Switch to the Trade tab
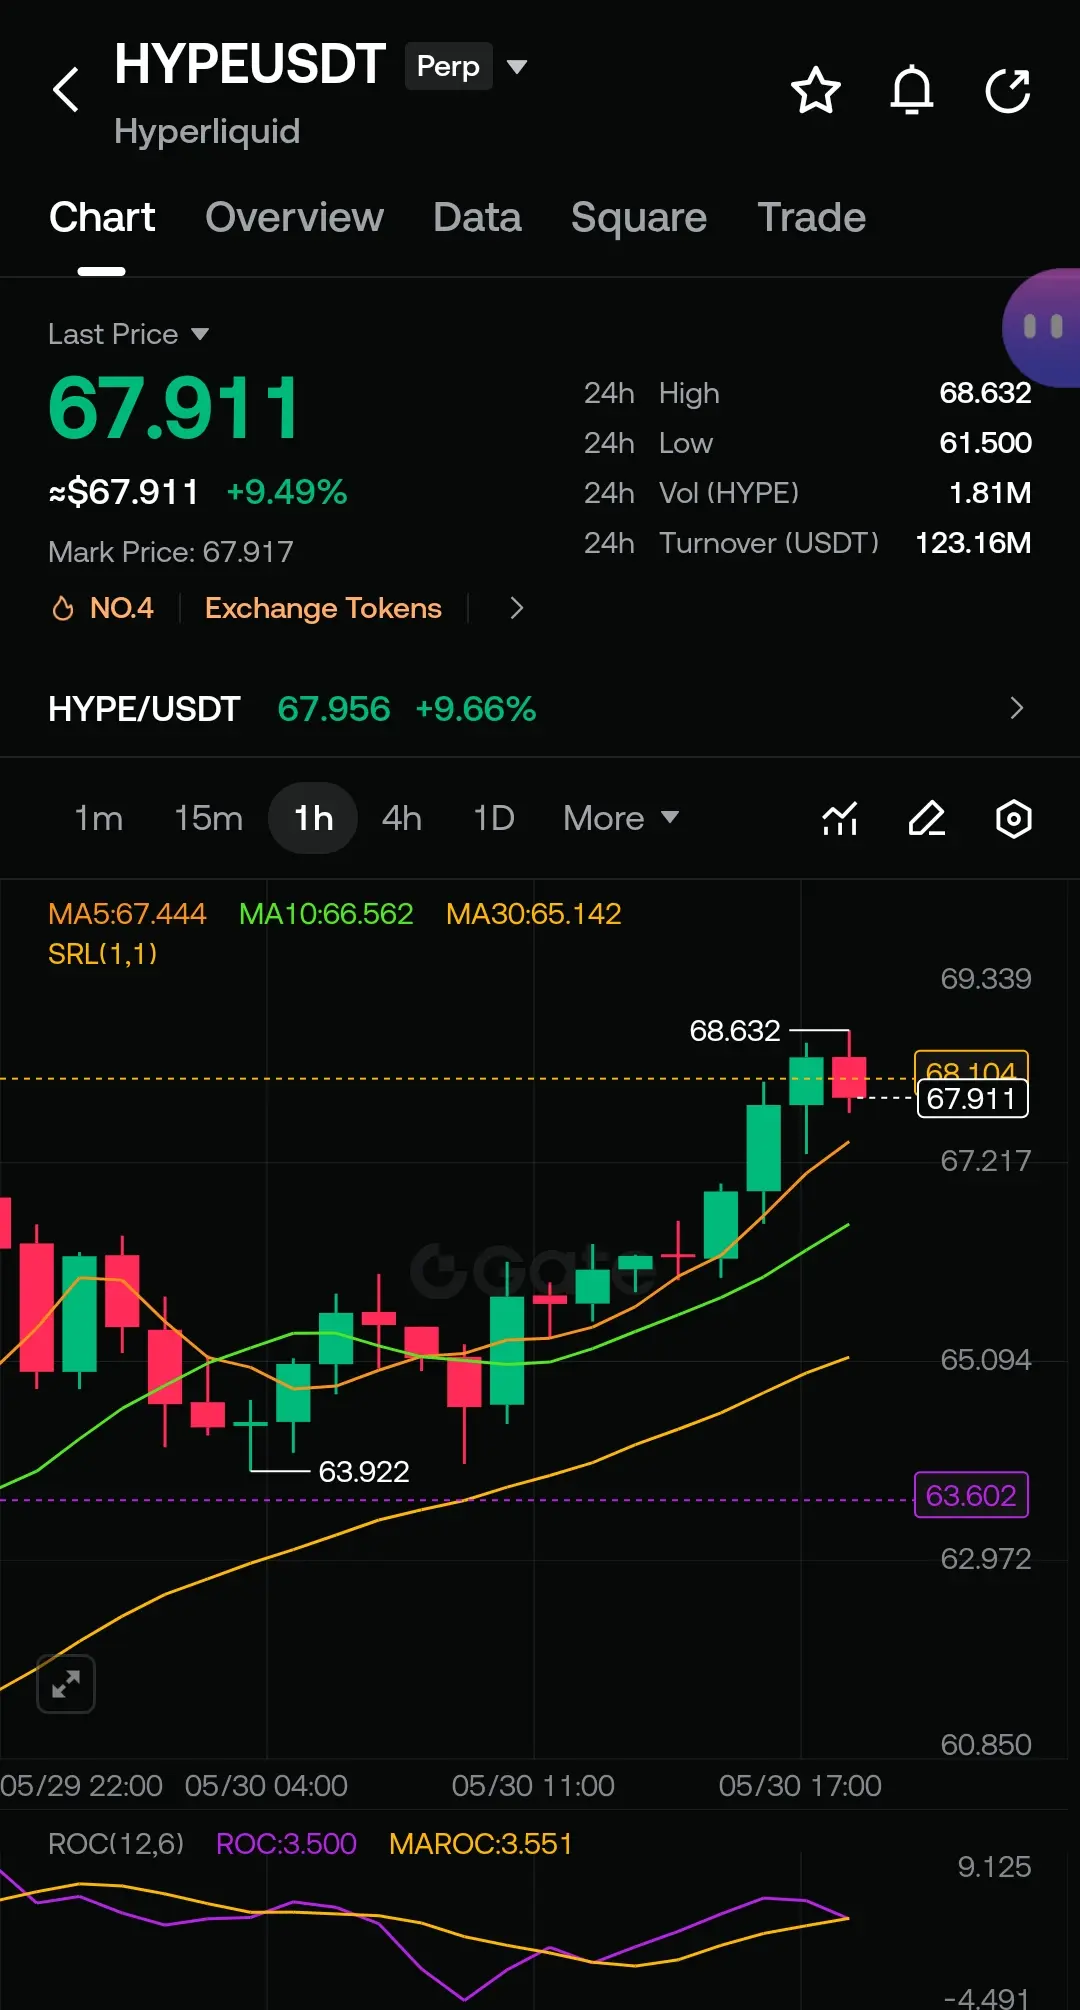Image resolution: width=1080 pixels, height=2010 pixels. point(811,217)
